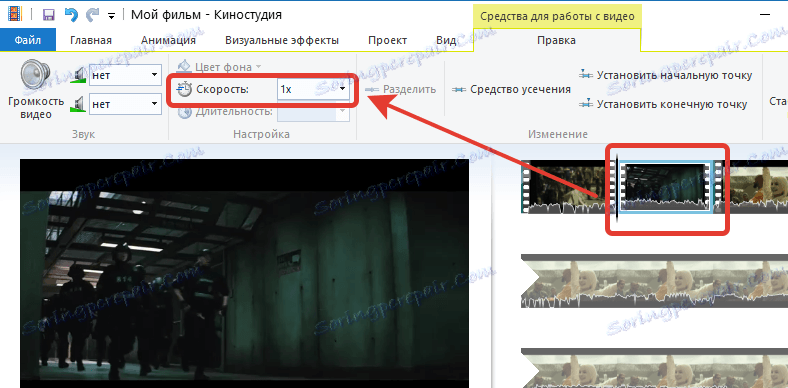Open the Цвет фона dropdown arrow

pos(258,66)
